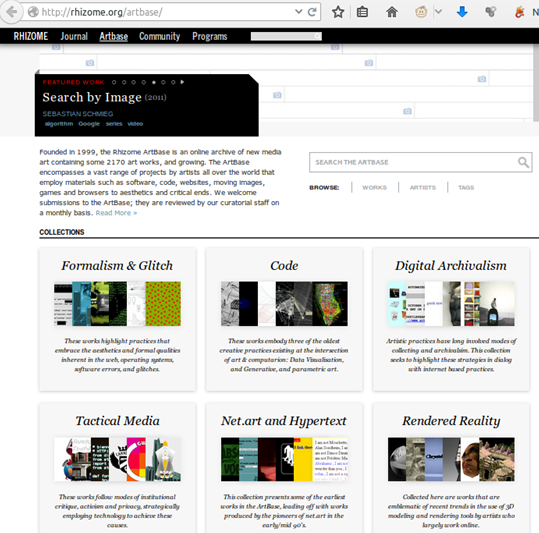Screen dimensions: 539x533
Task: Open the Community menu item
Action: pos(160,36)
